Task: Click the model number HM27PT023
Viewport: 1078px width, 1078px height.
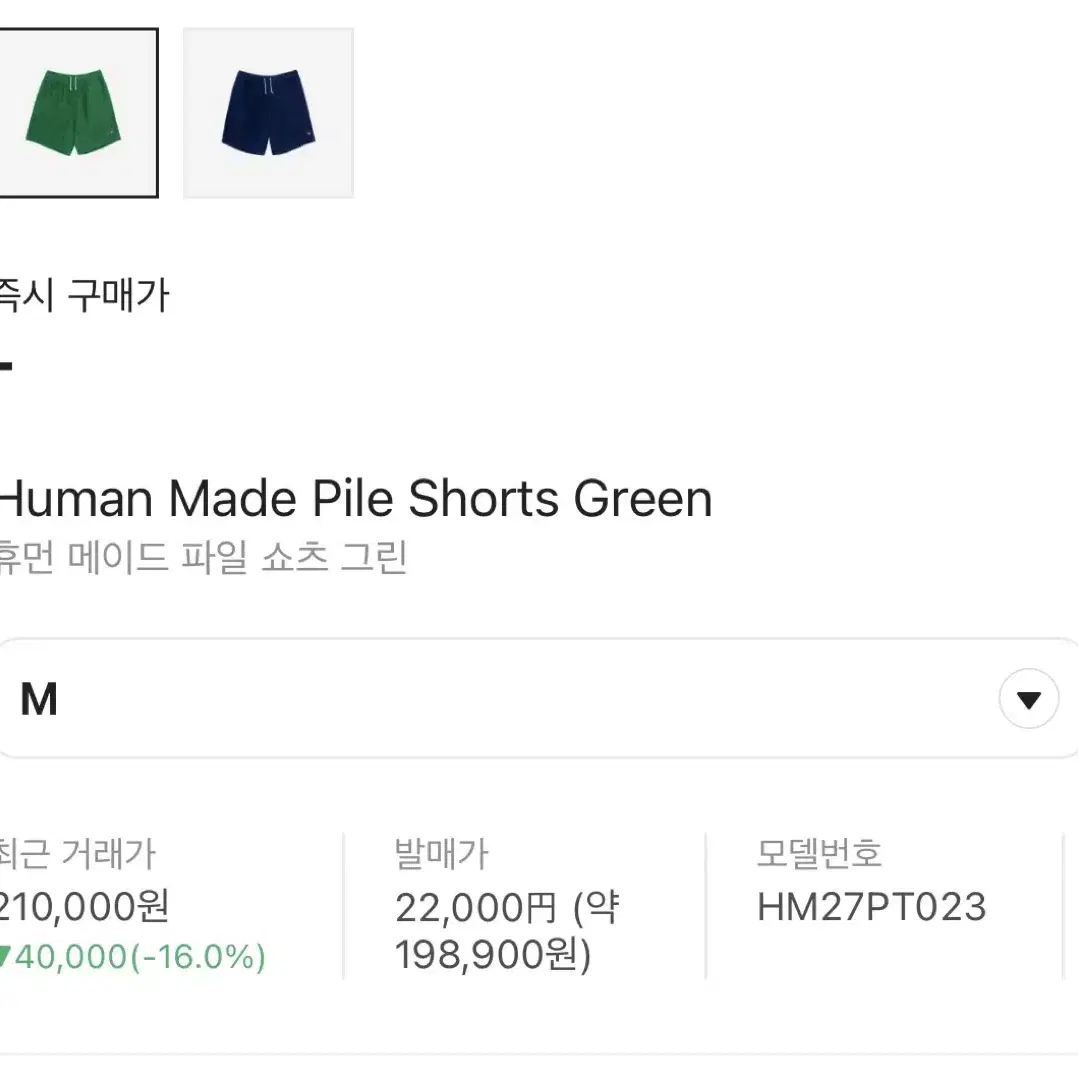Action: pyautogui.click(x=871, y=907)
